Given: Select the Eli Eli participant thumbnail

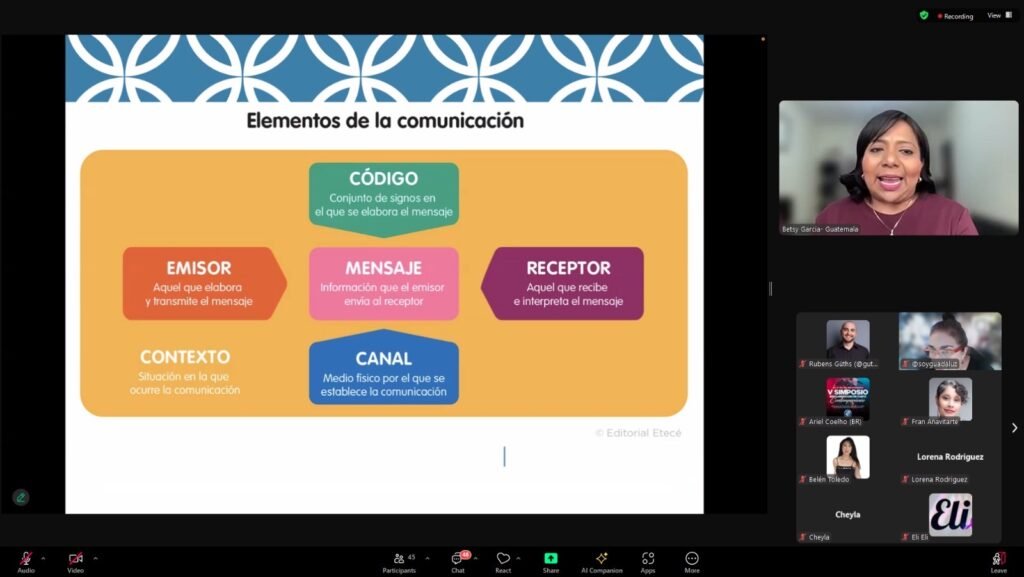Looking at the screenshot, I should pyautogui.click(x=950, y=515).
